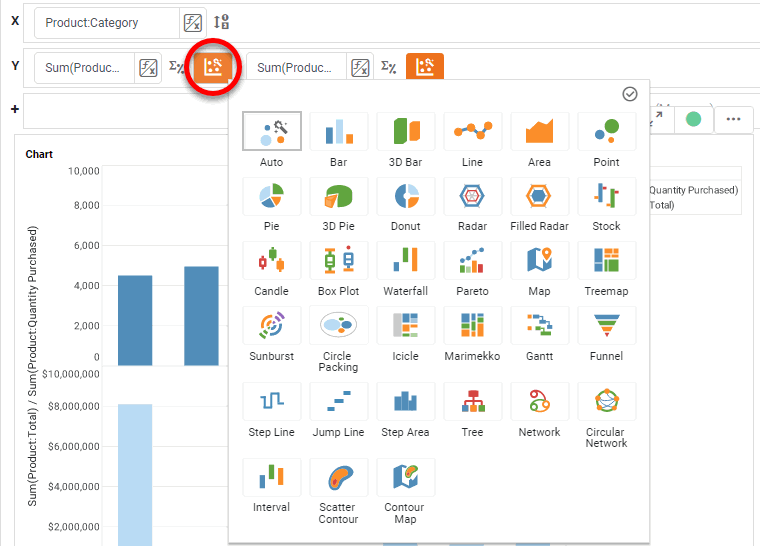Screen dimensions: 760x546
Task: Choose the Contour Map chart
Action: point(405,478)
